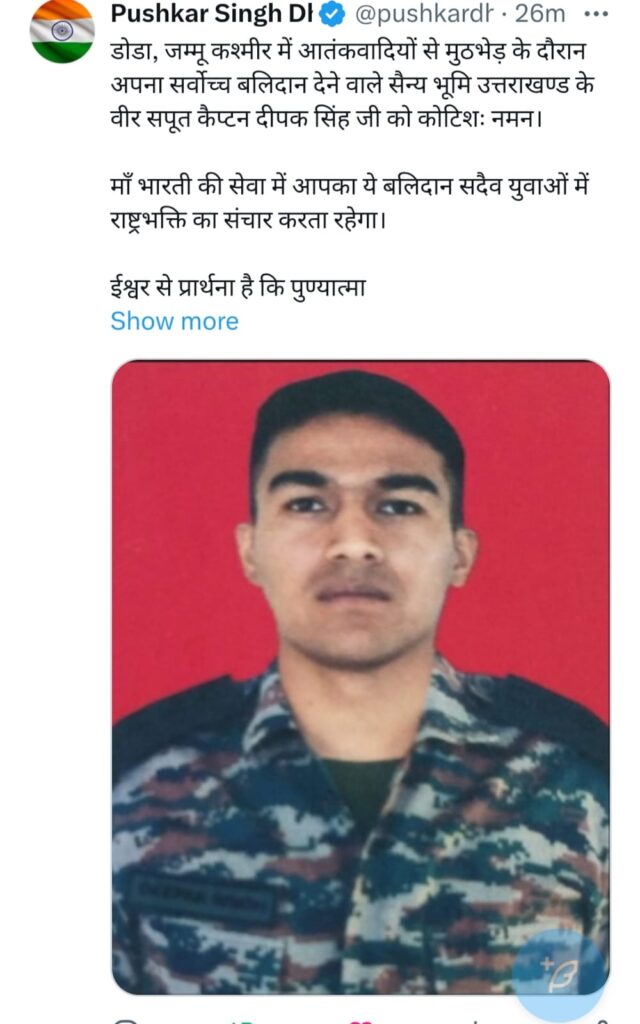640x1024 pixels.
Task: Open the 26m timestamp link
Action: (540, 14)
